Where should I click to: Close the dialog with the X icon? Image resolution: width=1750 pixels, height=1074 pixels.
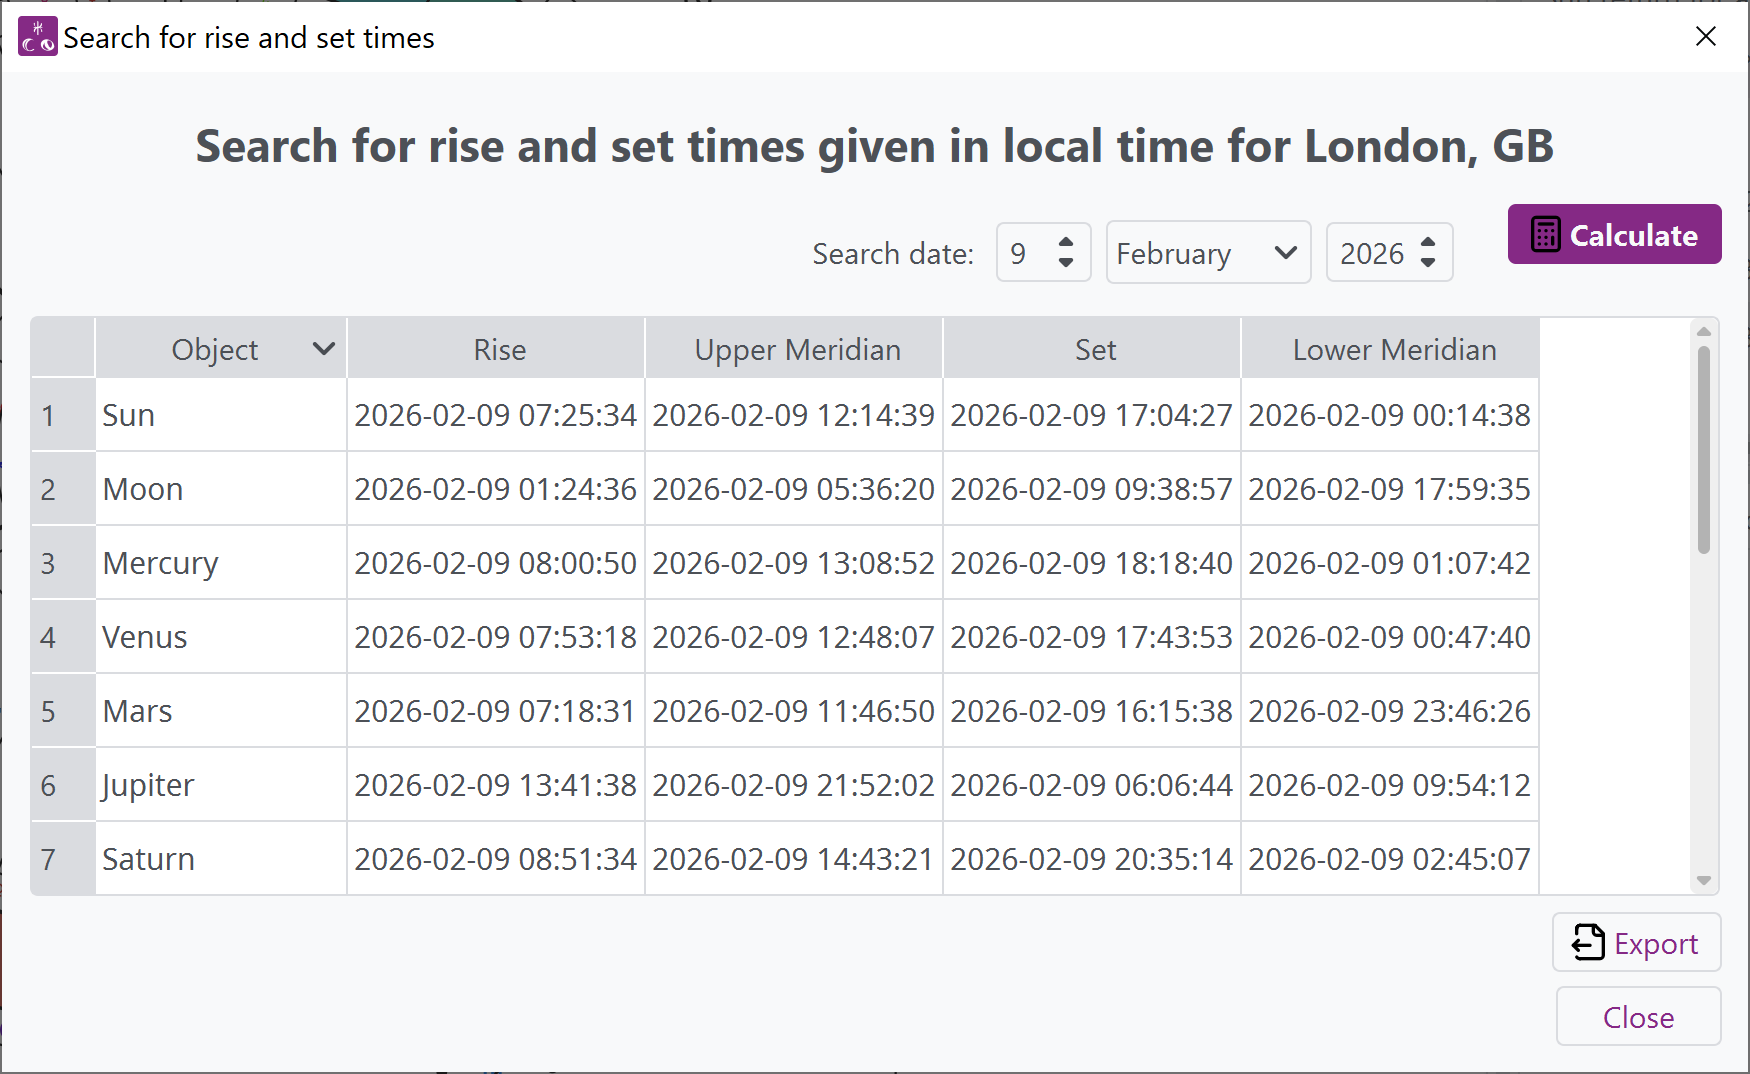(1706, 37)
